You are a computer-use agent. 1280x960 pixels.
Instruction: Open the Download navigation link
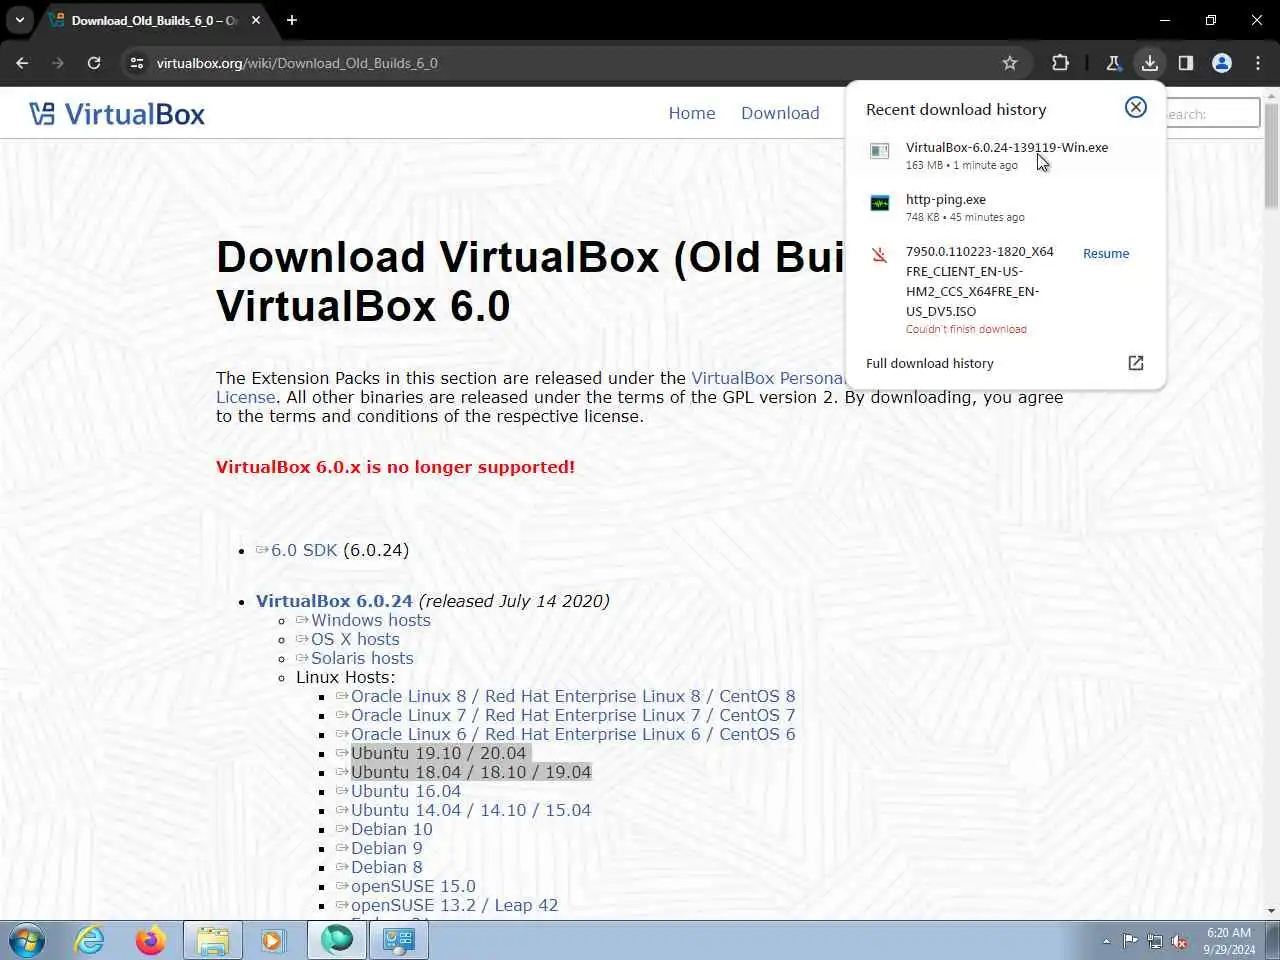(780, 113)
